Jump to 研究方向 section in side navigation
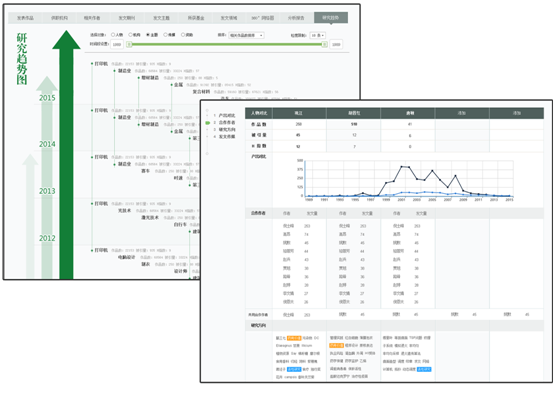The width and height of the screenshot is (558, 397). click(x=227, y=130)
